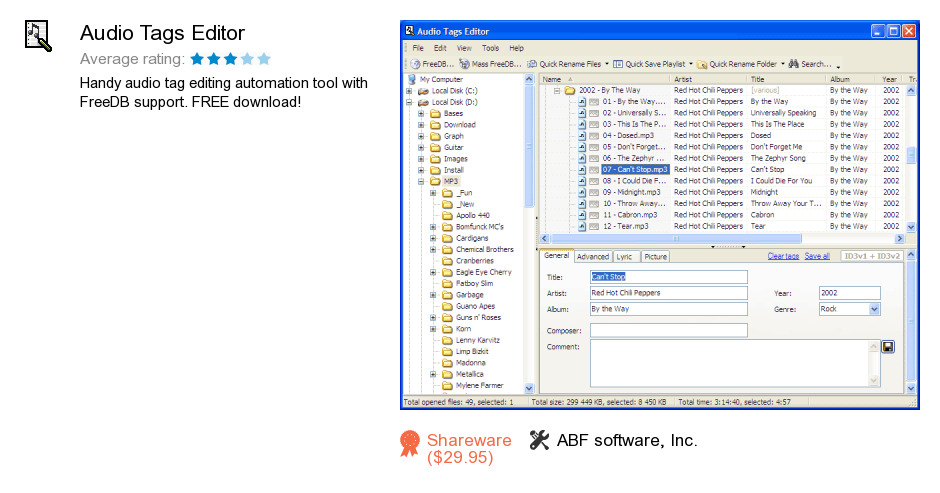940x493 pixels.
Task: Switch to the Advanced tab
Action: 593,257
